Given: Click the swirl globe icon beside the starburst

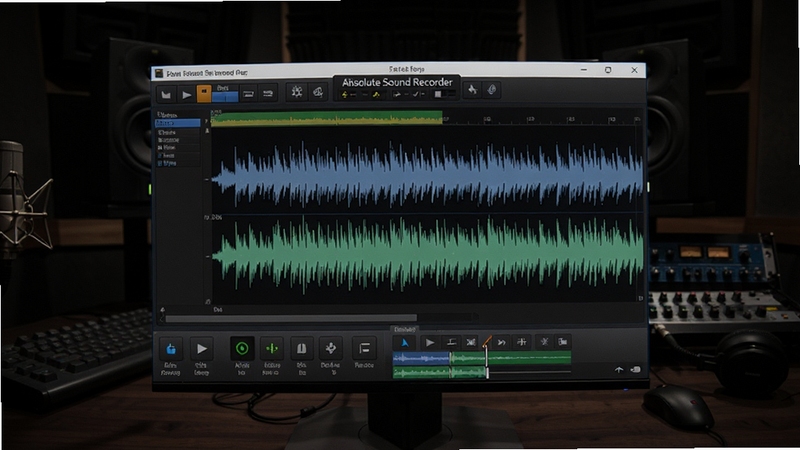Looking at the screenshot, I should [x=318, y=92].
